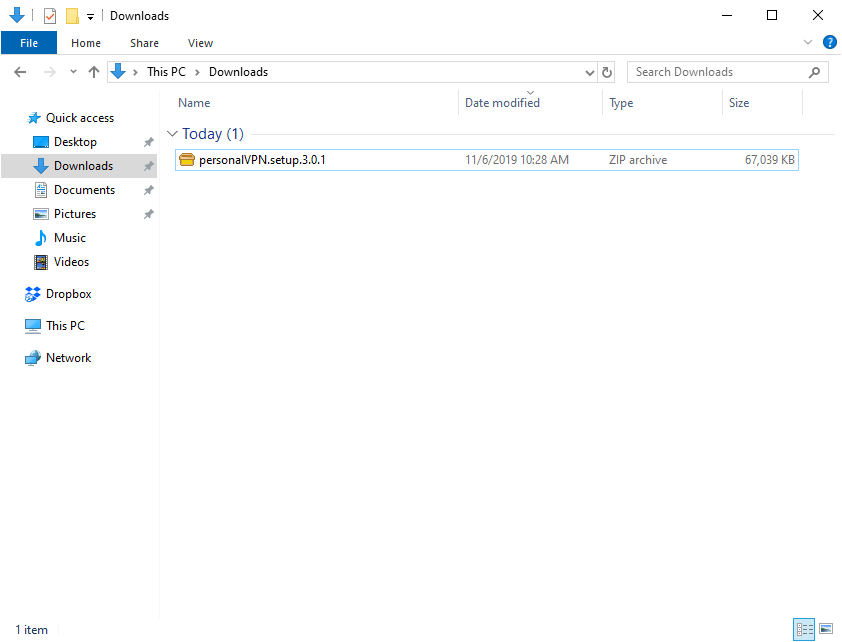Select Quick access in navigation pane

[79, 118]
